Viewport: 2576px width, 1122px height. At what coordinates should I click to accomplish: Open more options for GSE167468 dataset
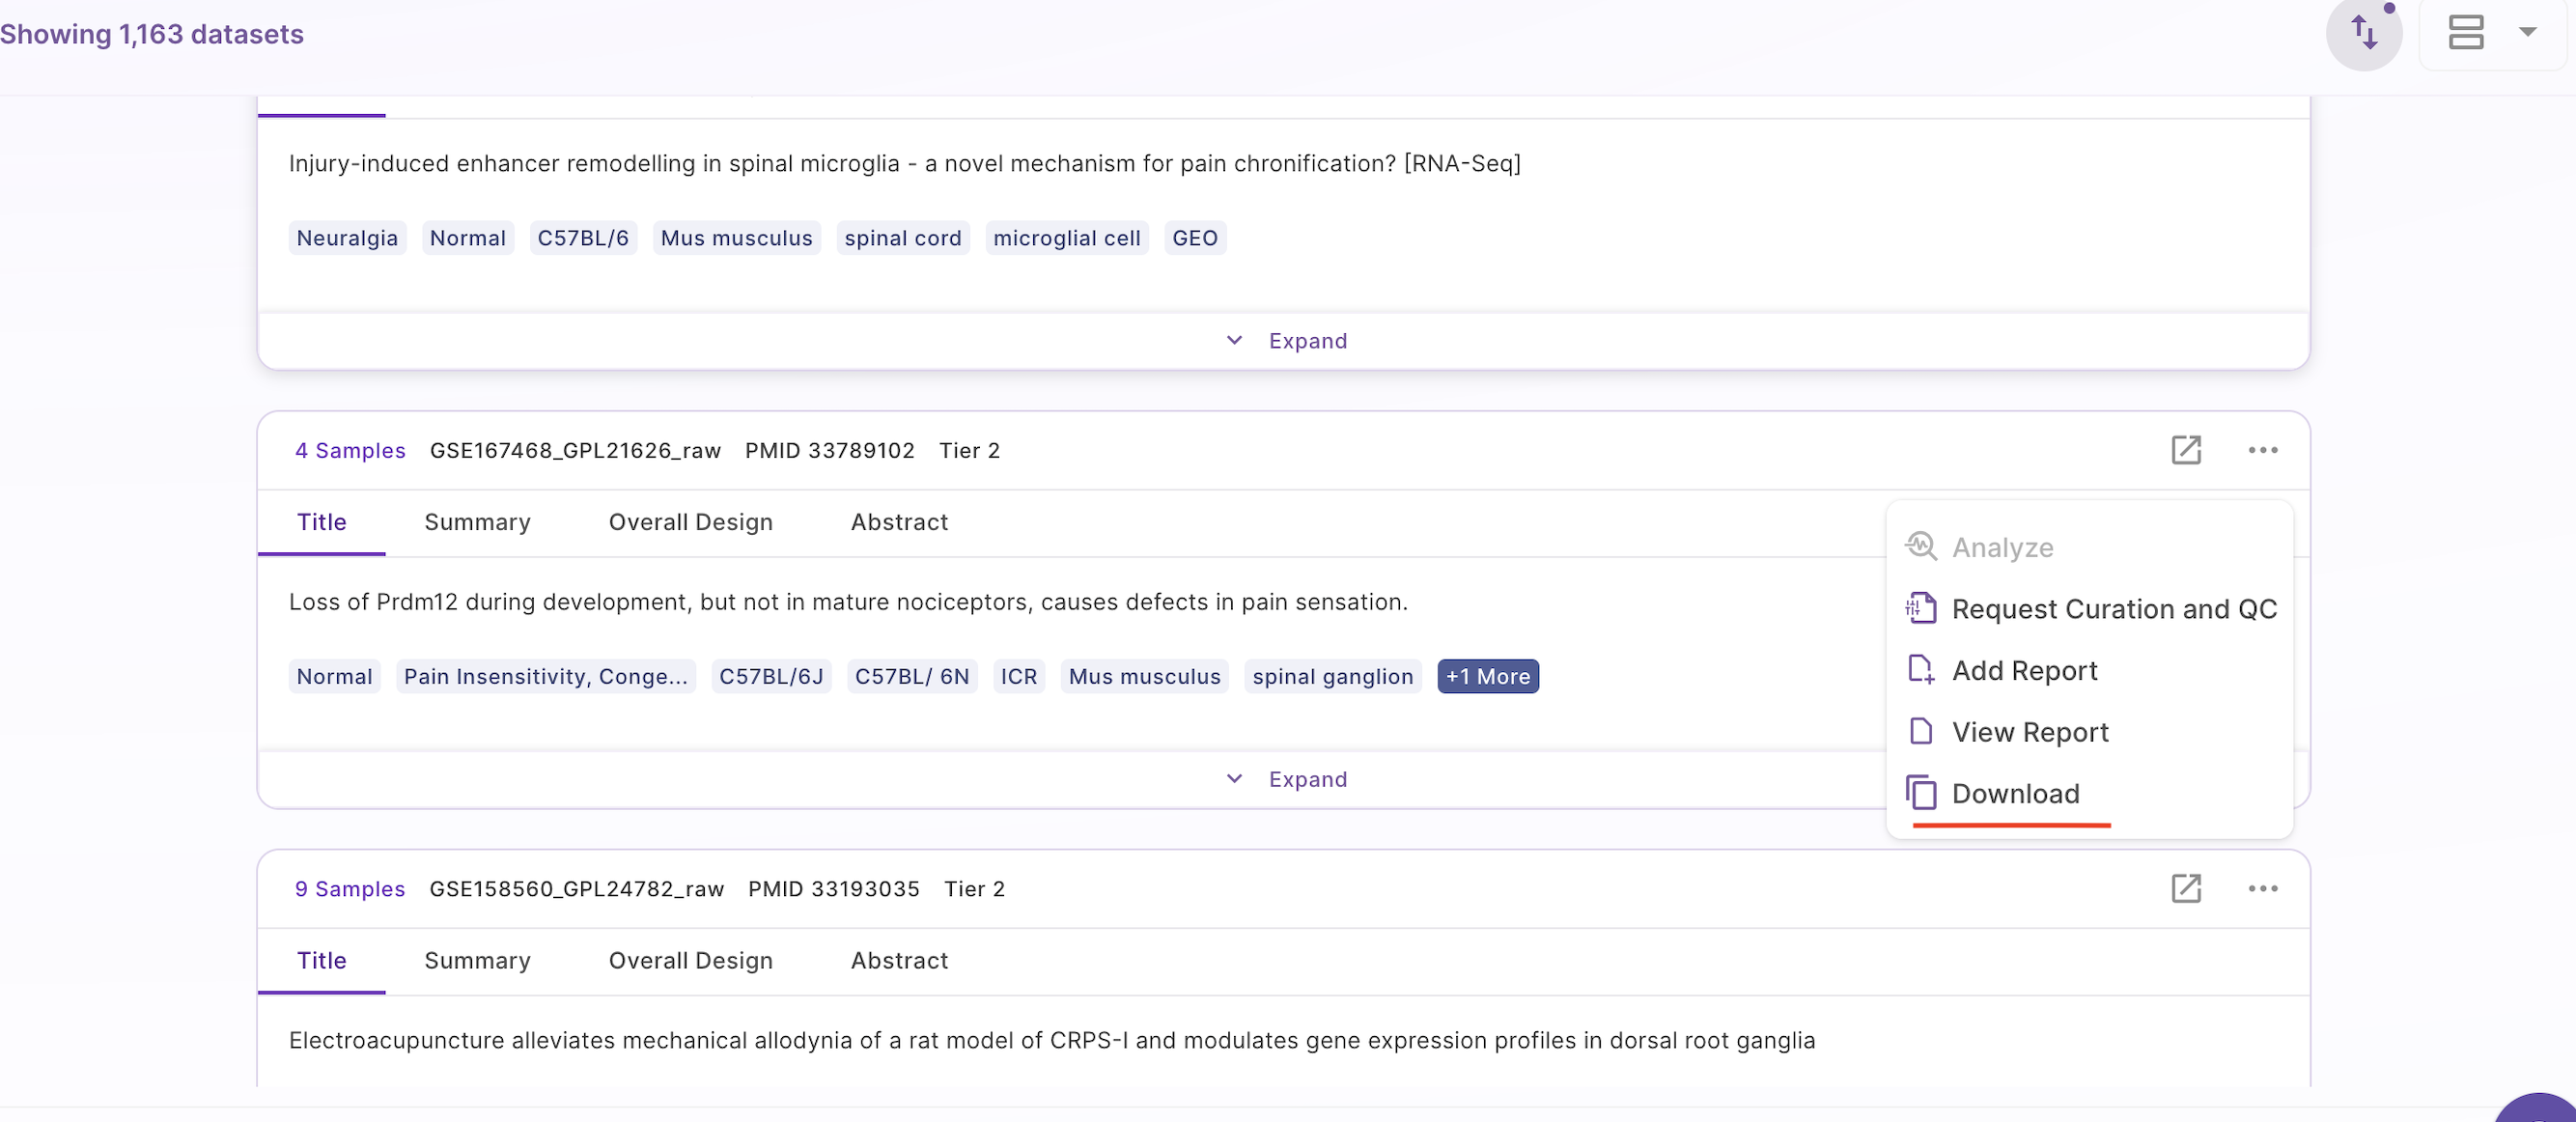click(x=2263, y=450)
